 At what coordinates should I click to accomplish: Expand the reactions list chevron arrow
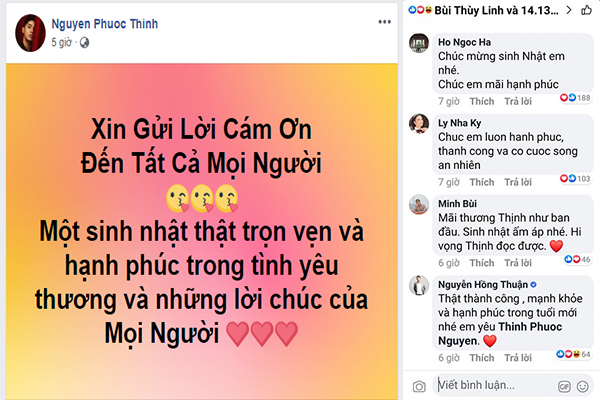pos(569,10)
